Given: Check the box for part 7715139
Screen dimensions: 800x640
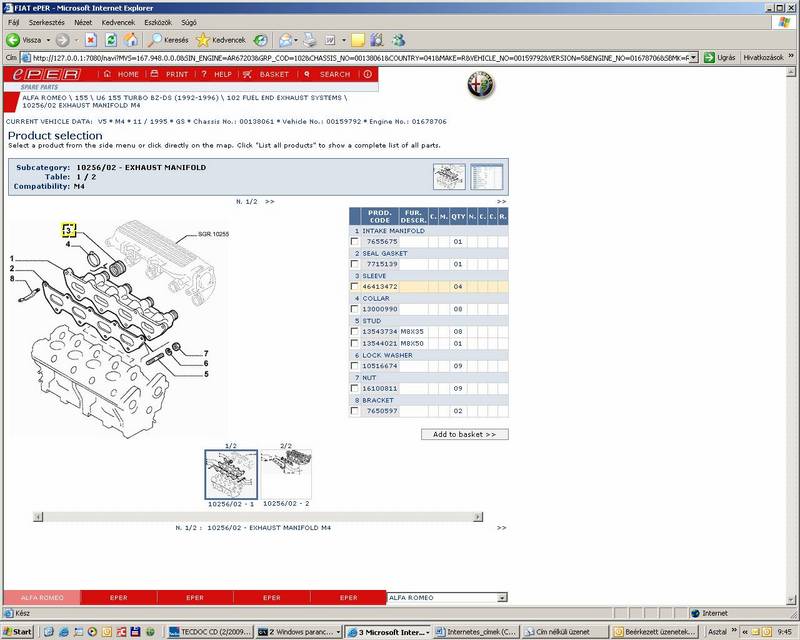Looking at the screenshot, I should (x=355, y=264).
